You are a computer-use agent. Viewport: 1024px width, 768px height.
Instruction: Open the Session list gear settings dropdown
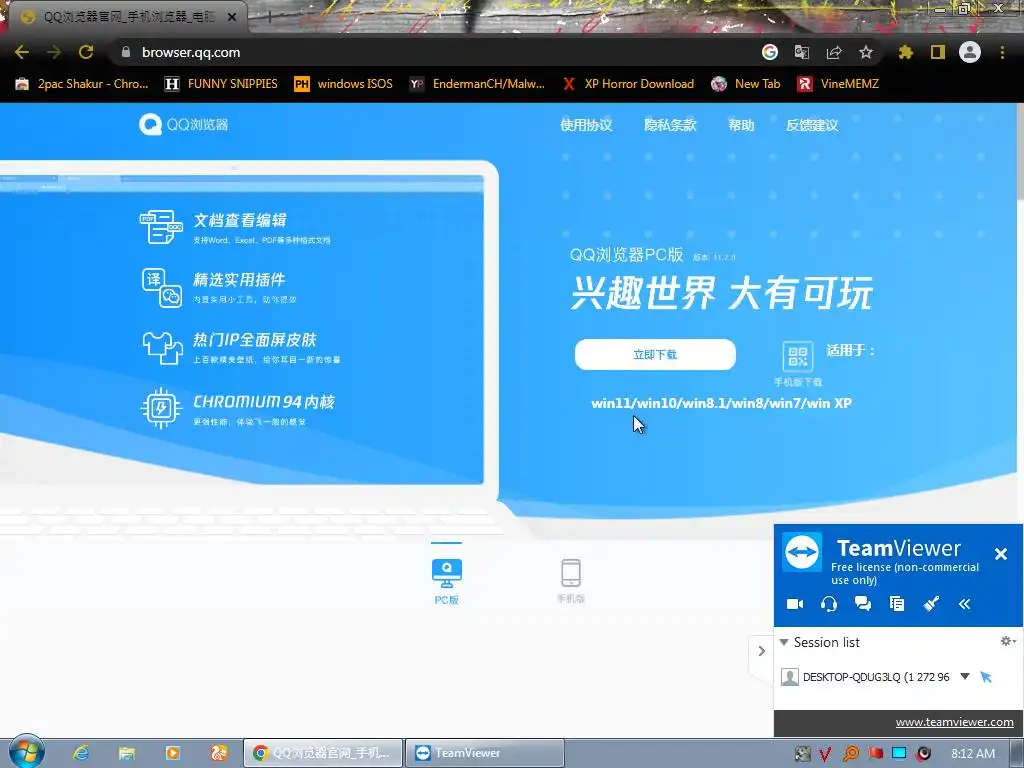tap(1008, 641)
